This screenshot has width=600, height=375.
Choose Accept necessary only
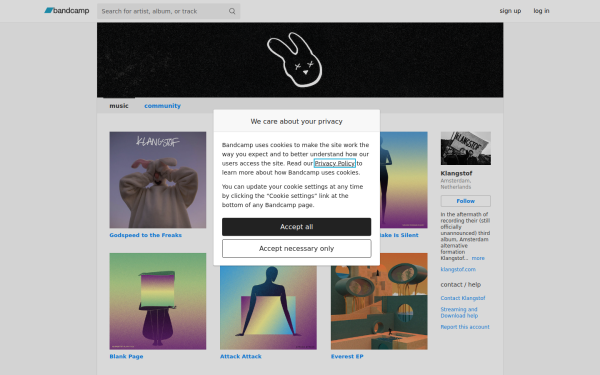pyautogui.click(x=297, y=249)
